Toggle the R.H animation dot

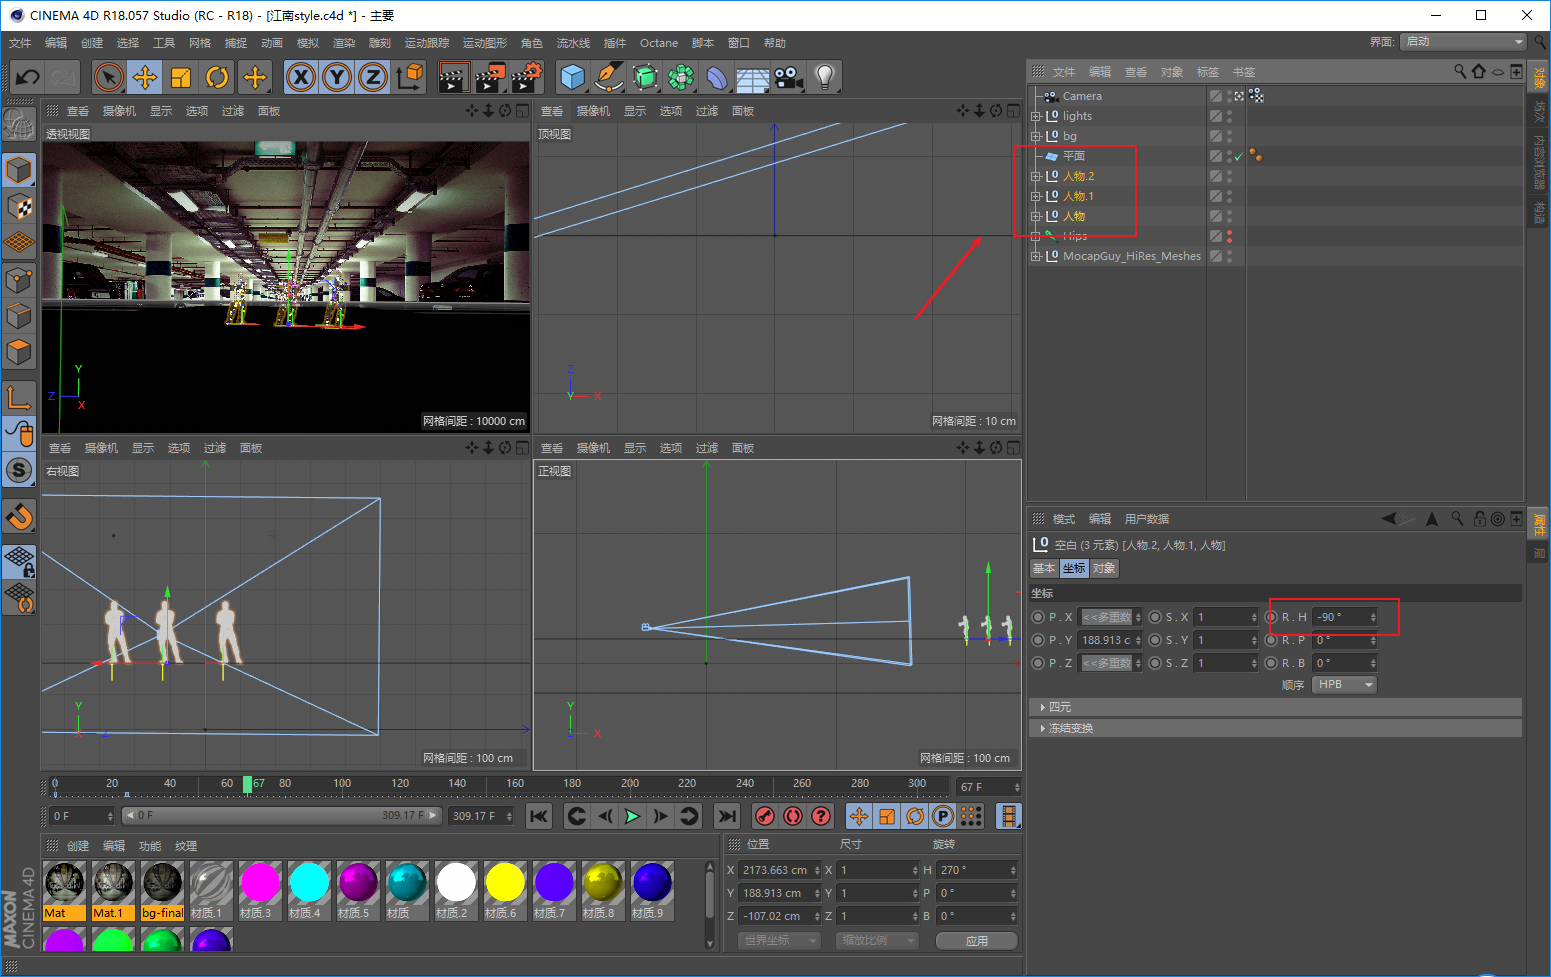(x=1271, y=617)
